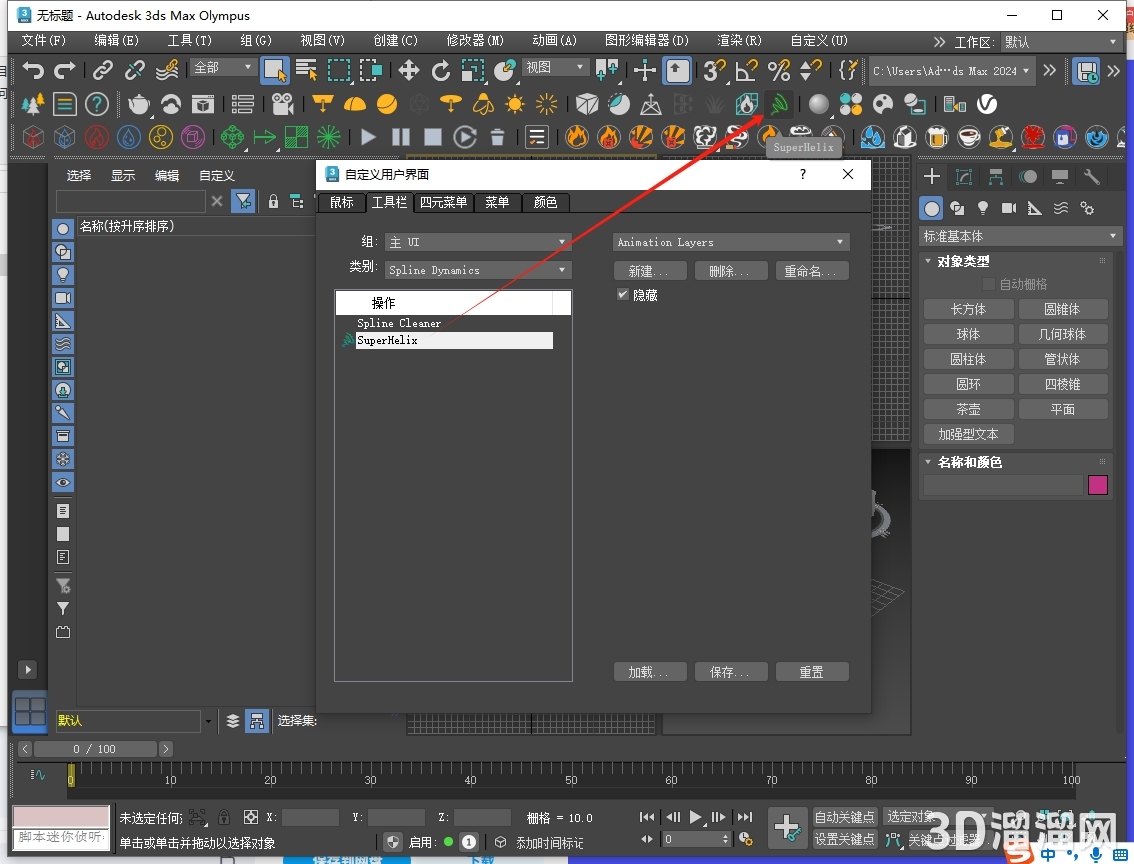
Task: Open the 修改器(M) menu
Action: click(474, 40)
